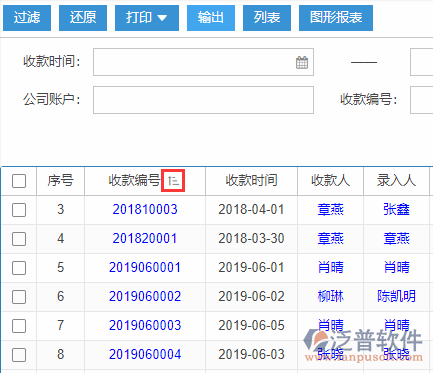Focus the 收款时间 start date field

pyautogui.click(x=203, y=62)
